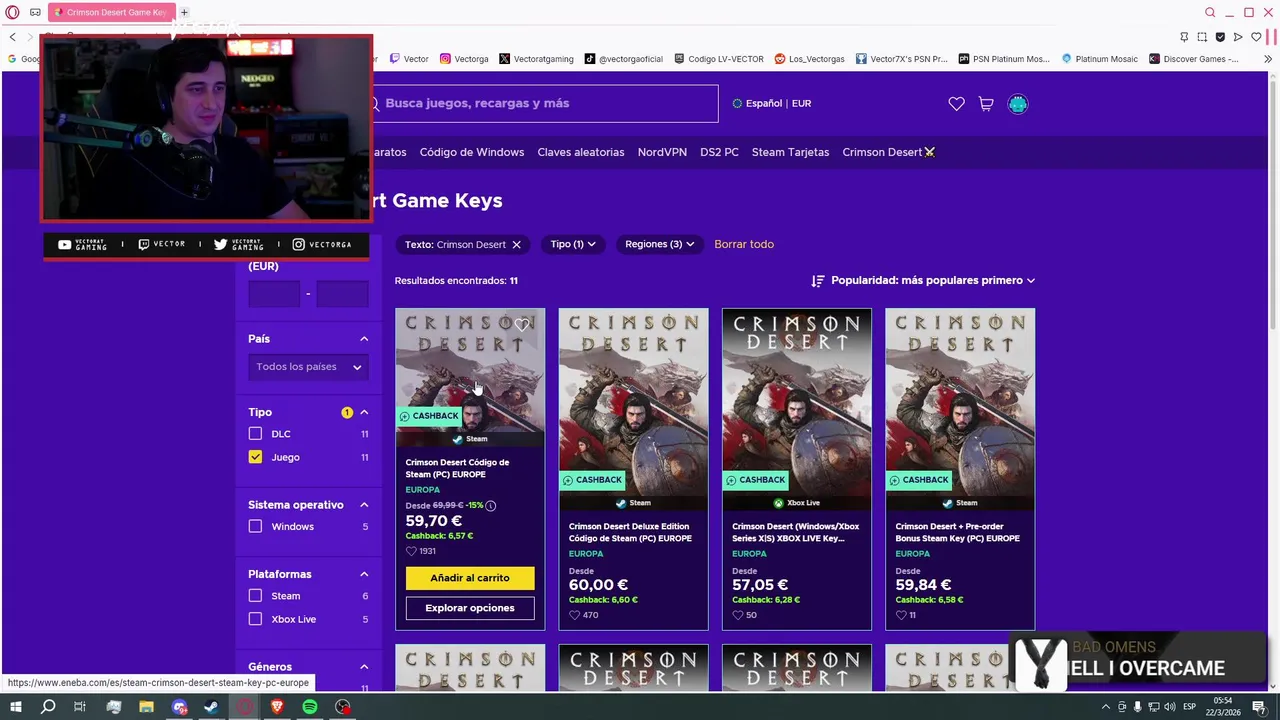
Task: Open Spotify from the taskbar
Action: tap(310, 707)
